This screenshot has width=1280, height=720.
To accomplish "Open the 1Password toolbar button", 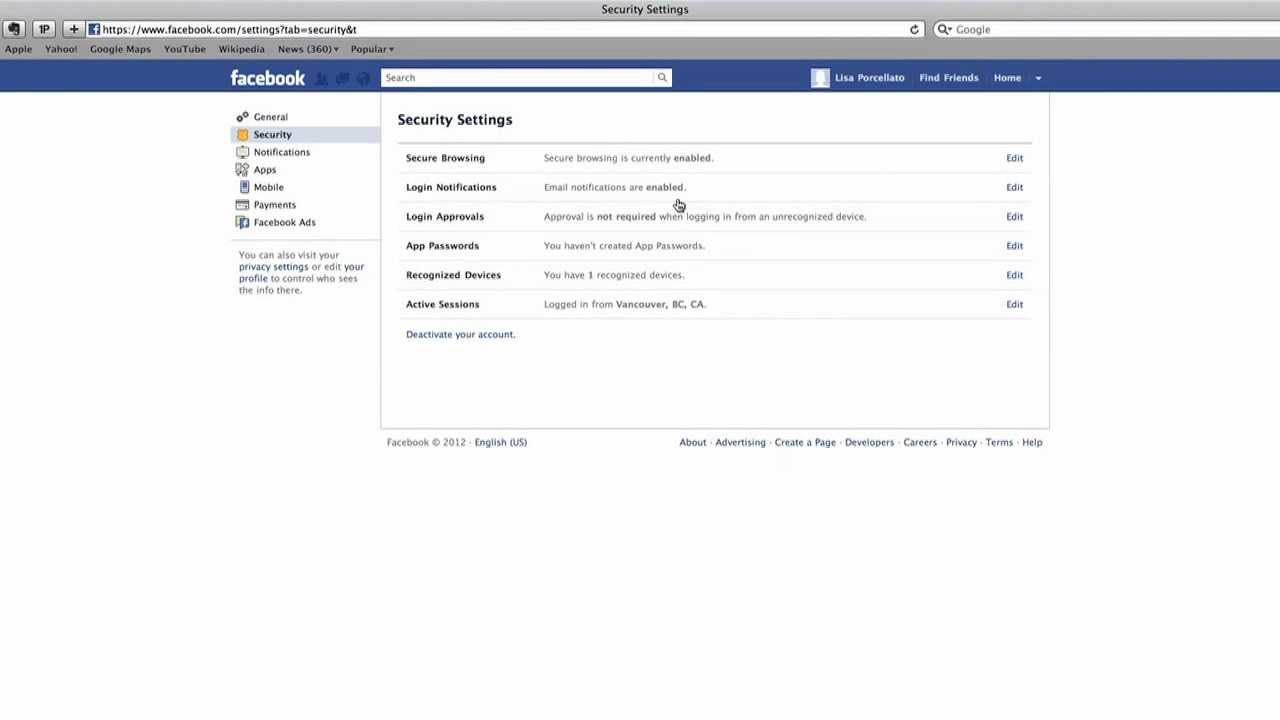I will pos(44,29).
